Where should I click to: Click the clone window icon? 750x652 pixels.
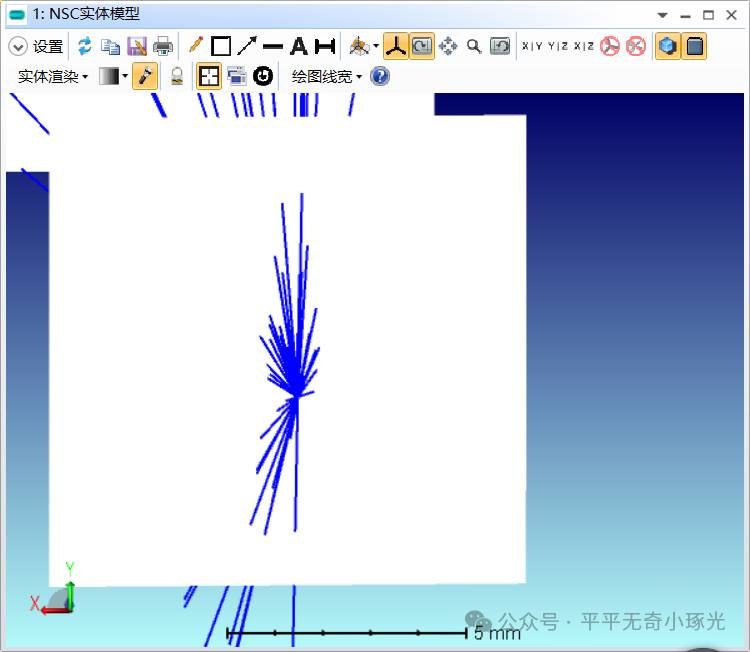pyautogui.click(x=236, y=77)
